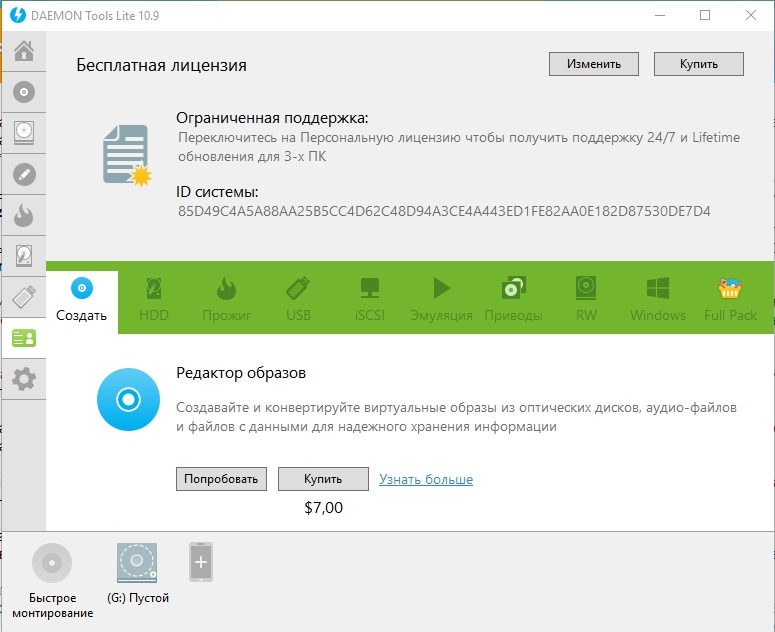Open the Home sidebar icon
The image size is (775, 632).
(x=24, y=51)
